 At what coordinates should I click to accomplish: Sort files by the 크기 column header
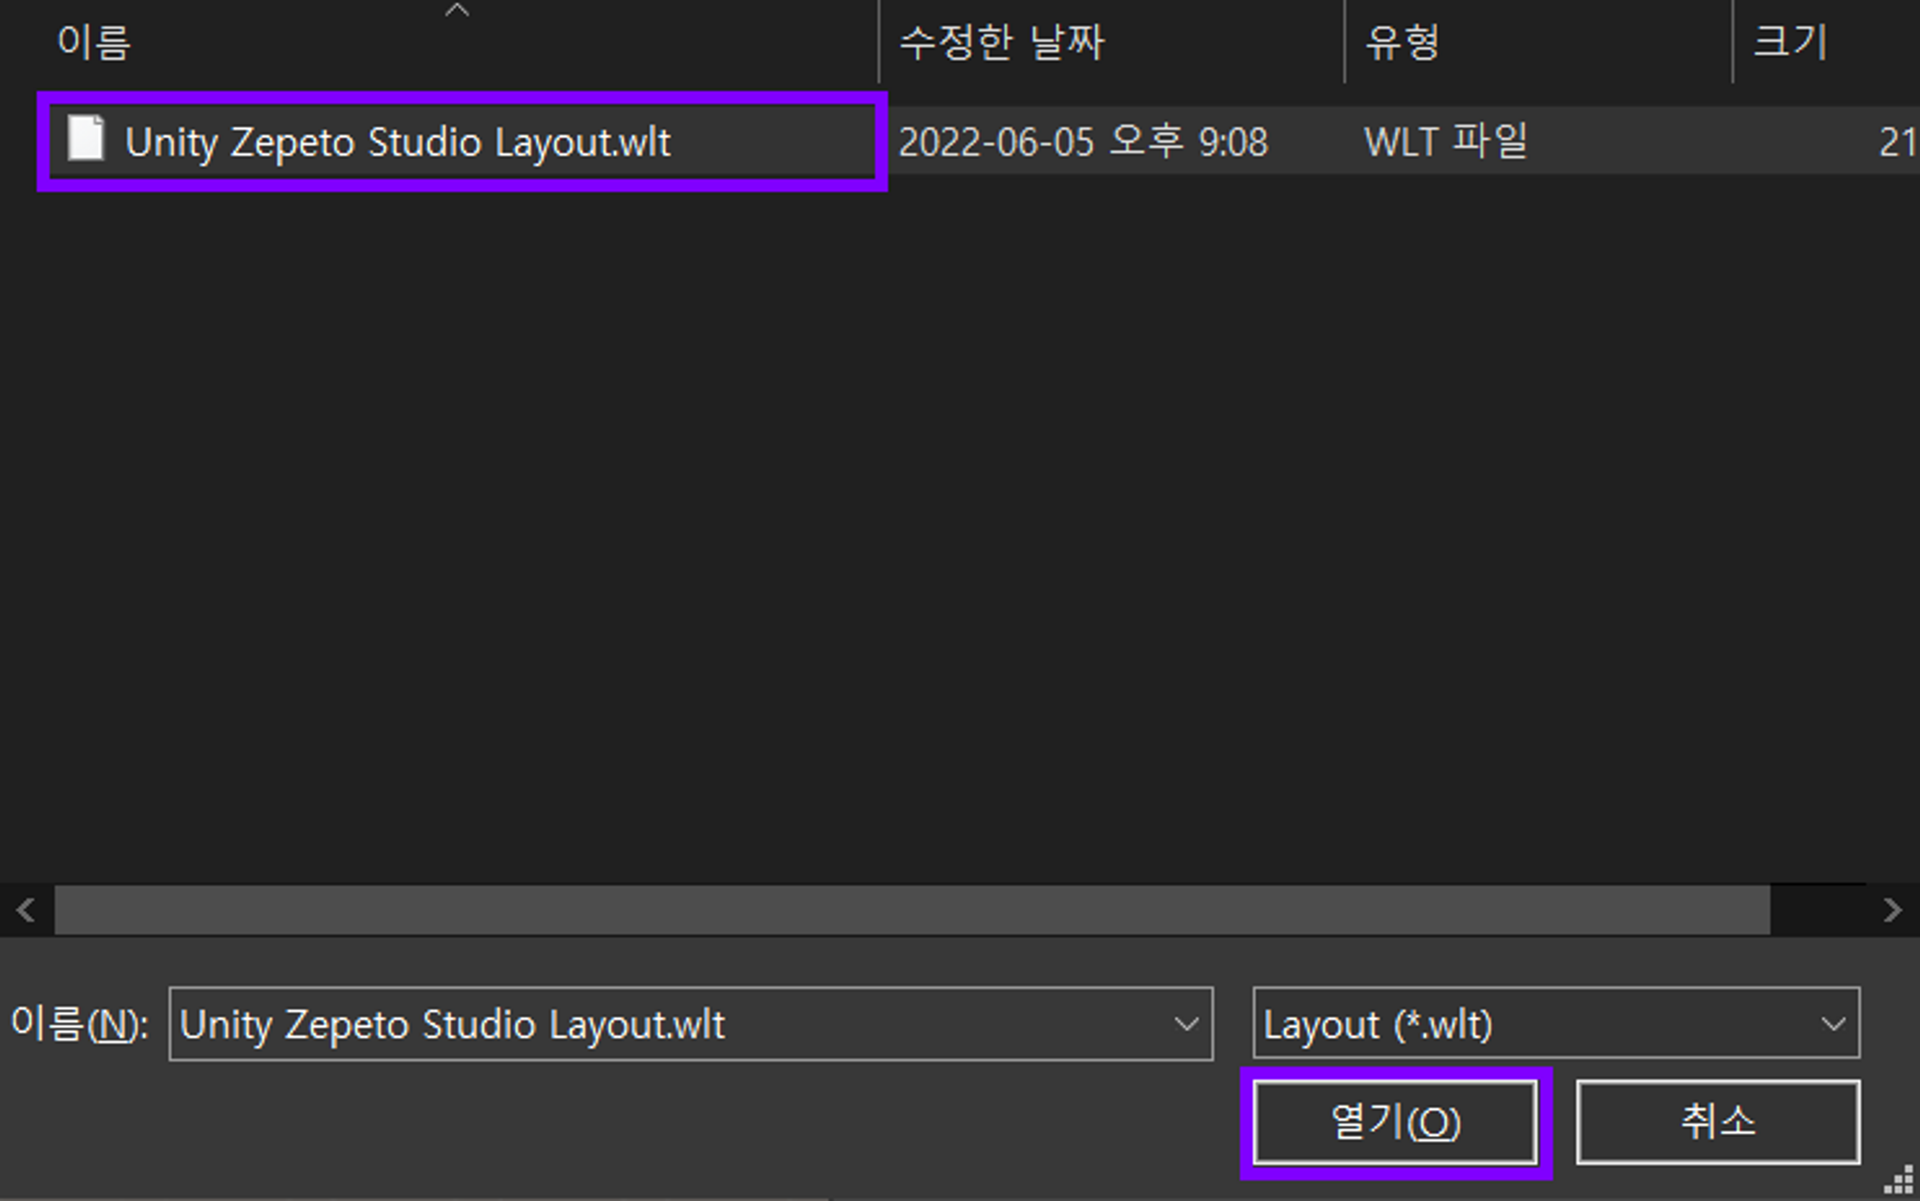click(1791, 42)
